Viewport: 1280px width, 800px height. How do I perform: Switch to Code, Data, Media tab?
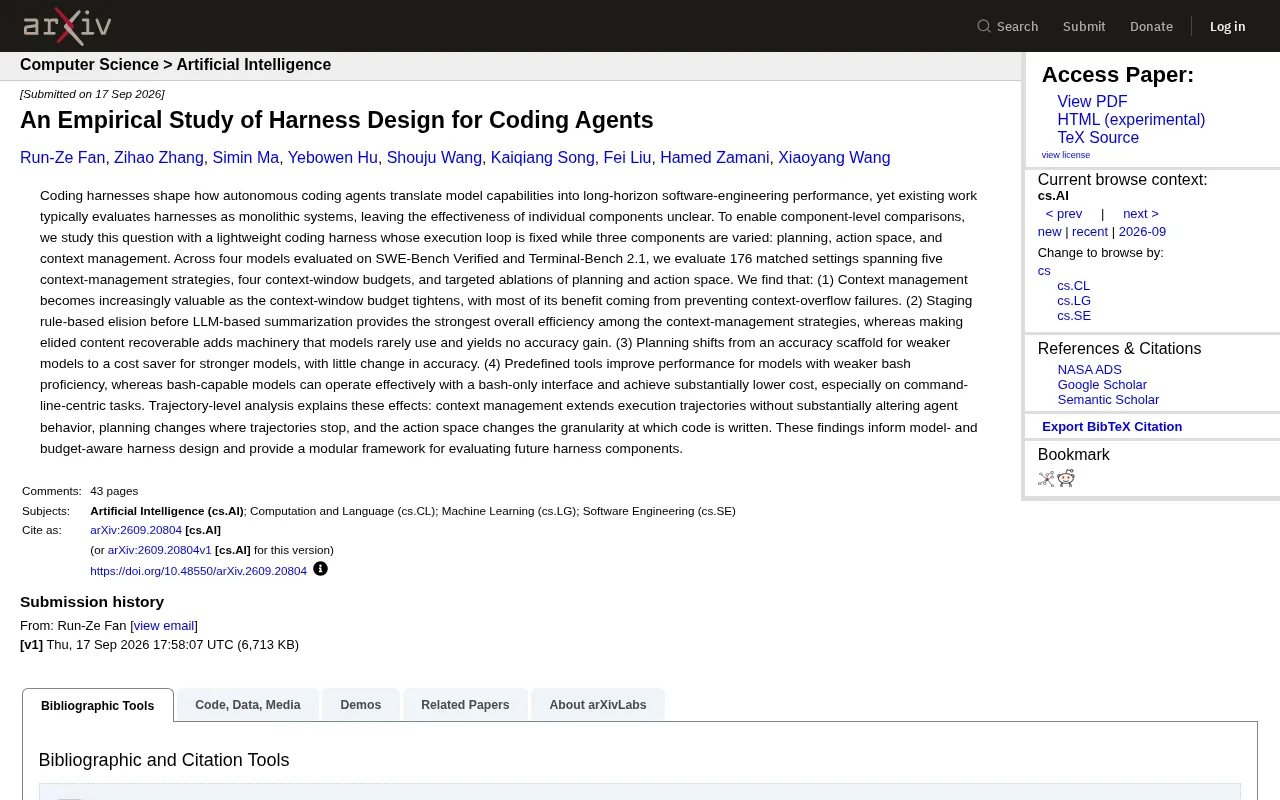[x=248, y=705]
